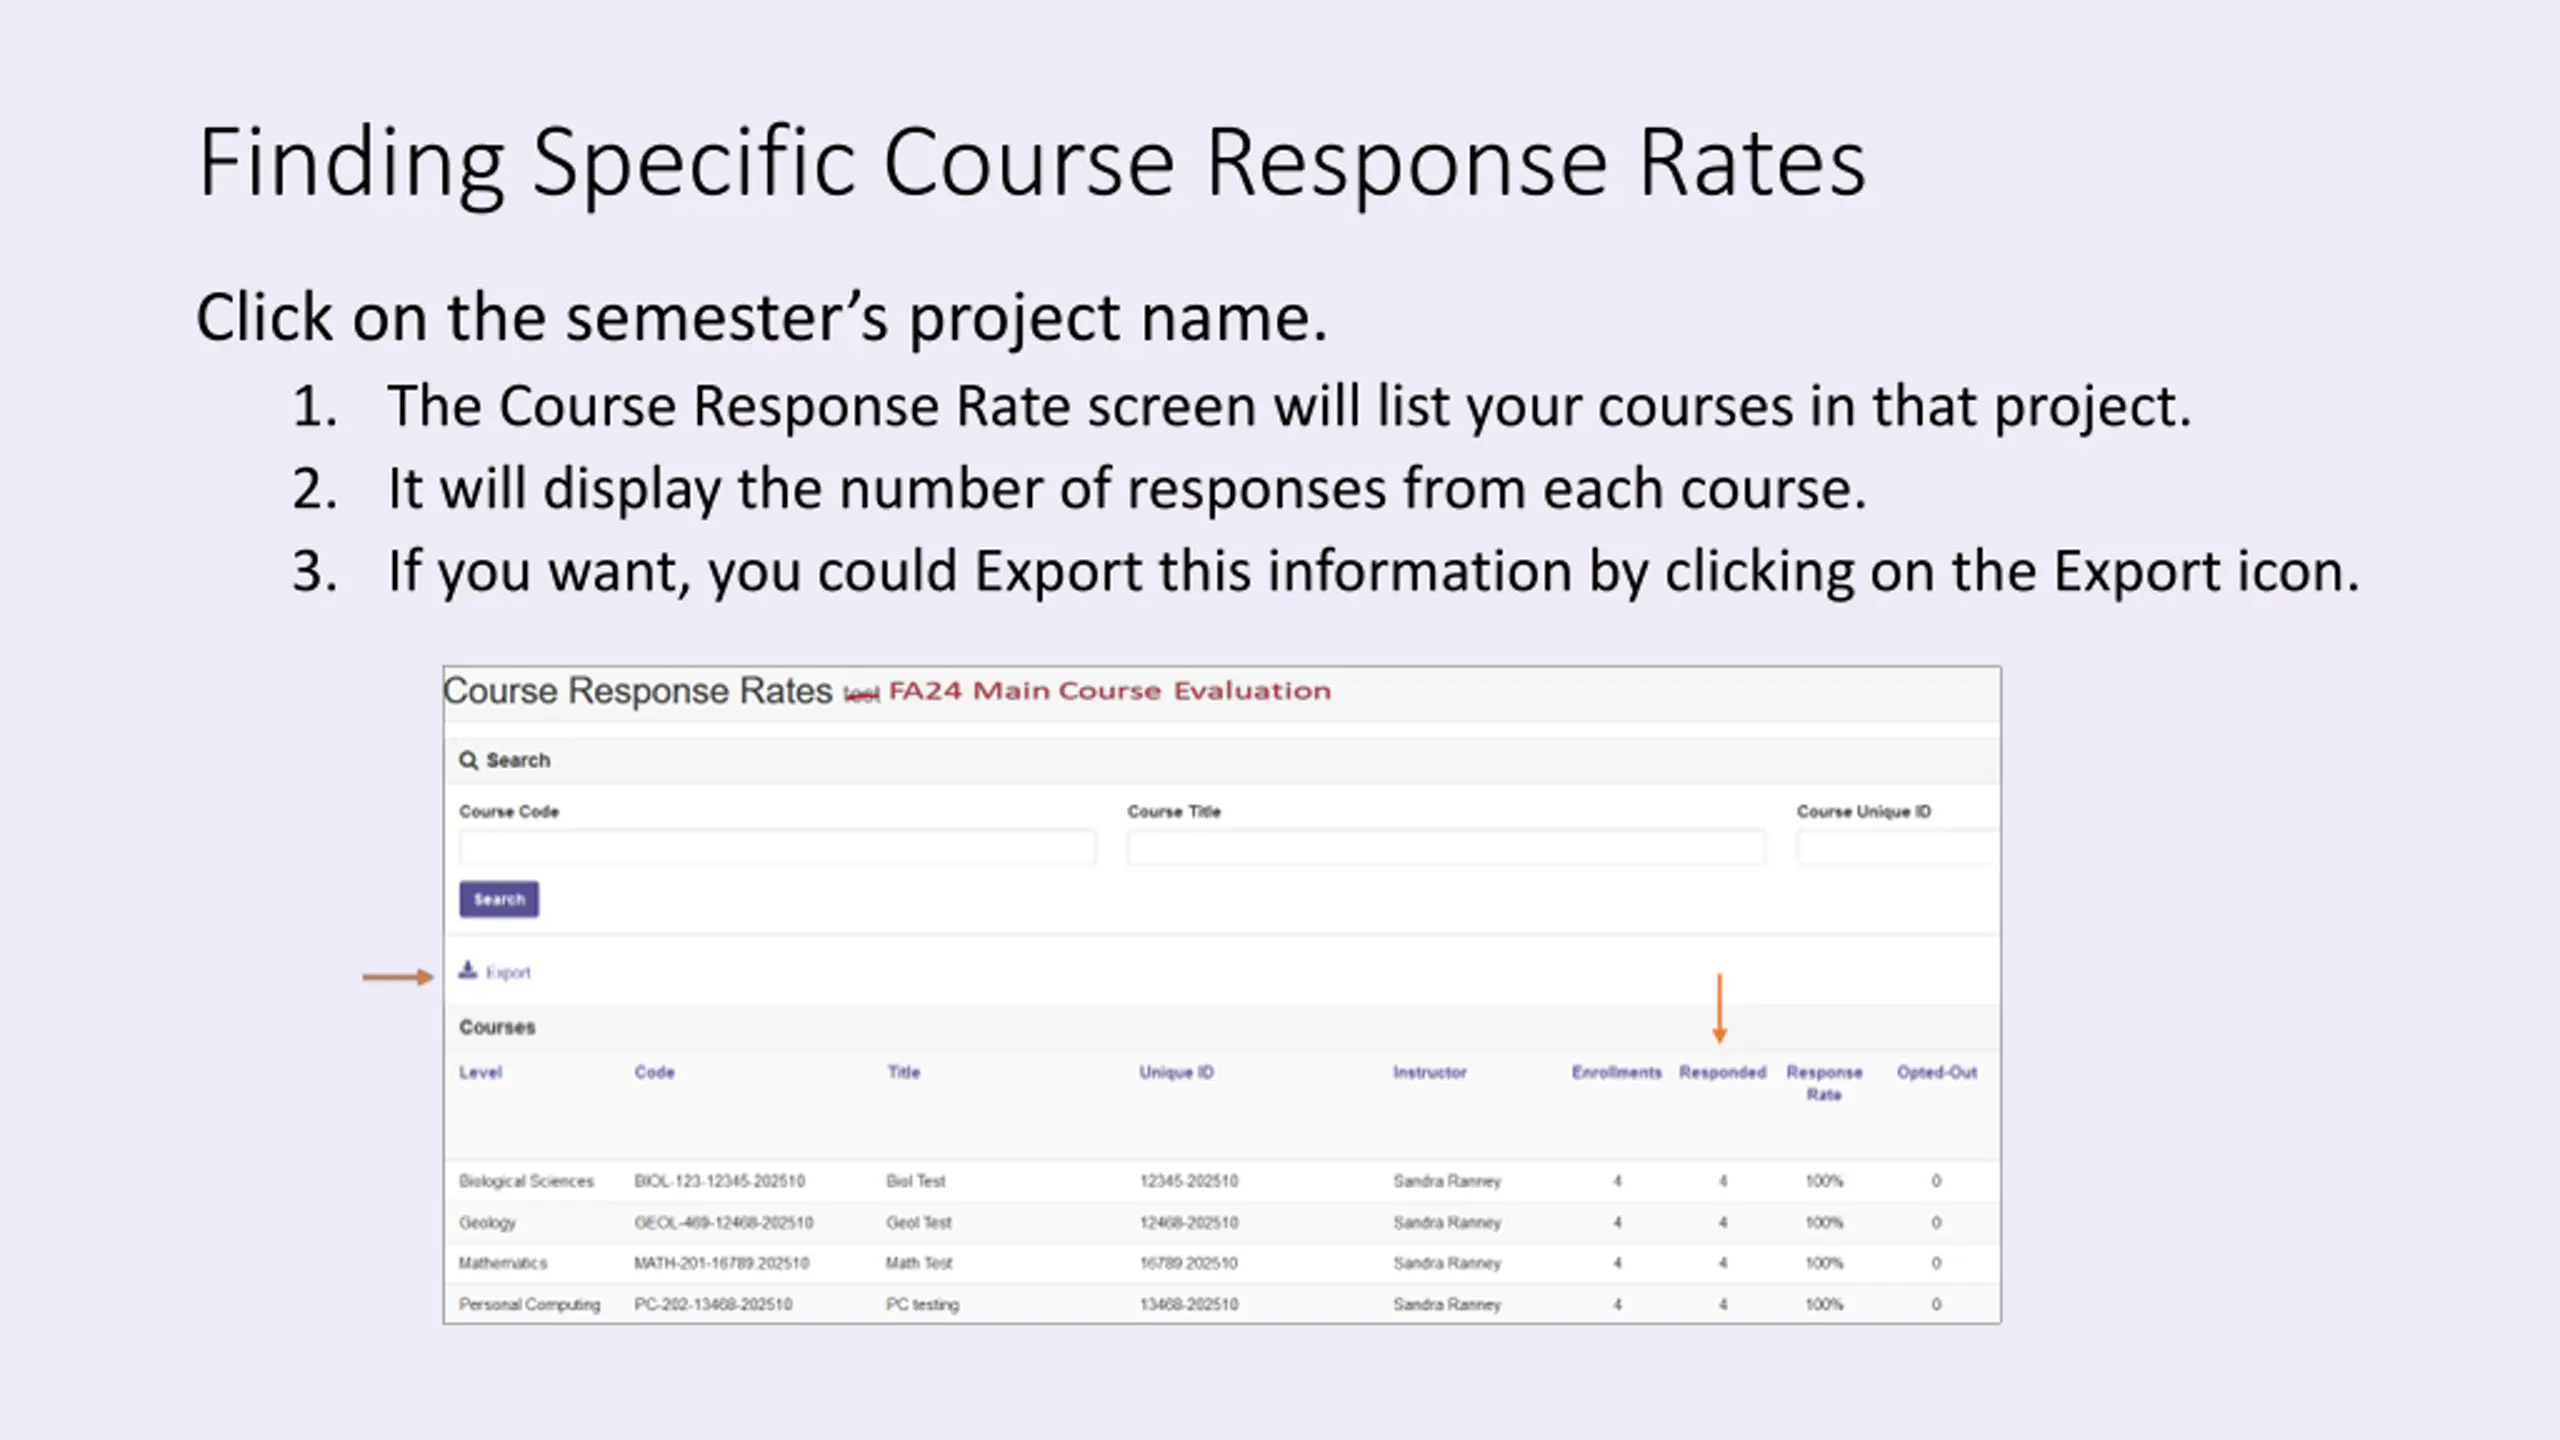Select the Geology level cell
Screen dimensions: 2560x1440
[x=487, y=1223]
